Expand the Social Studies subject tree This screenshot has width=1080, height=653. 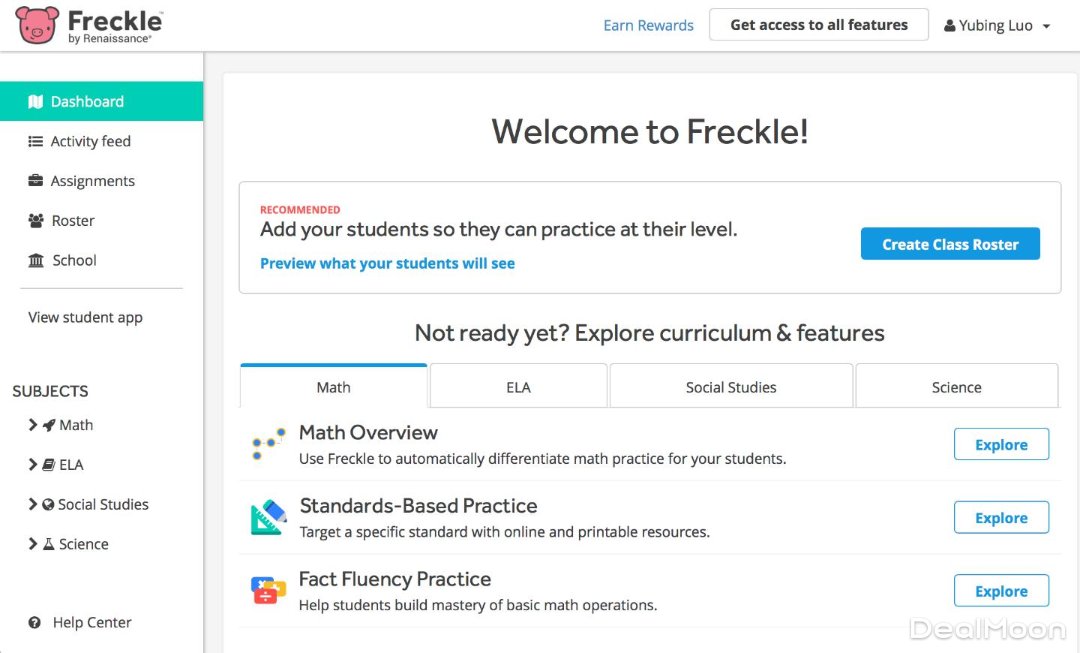tap(34, 505)
